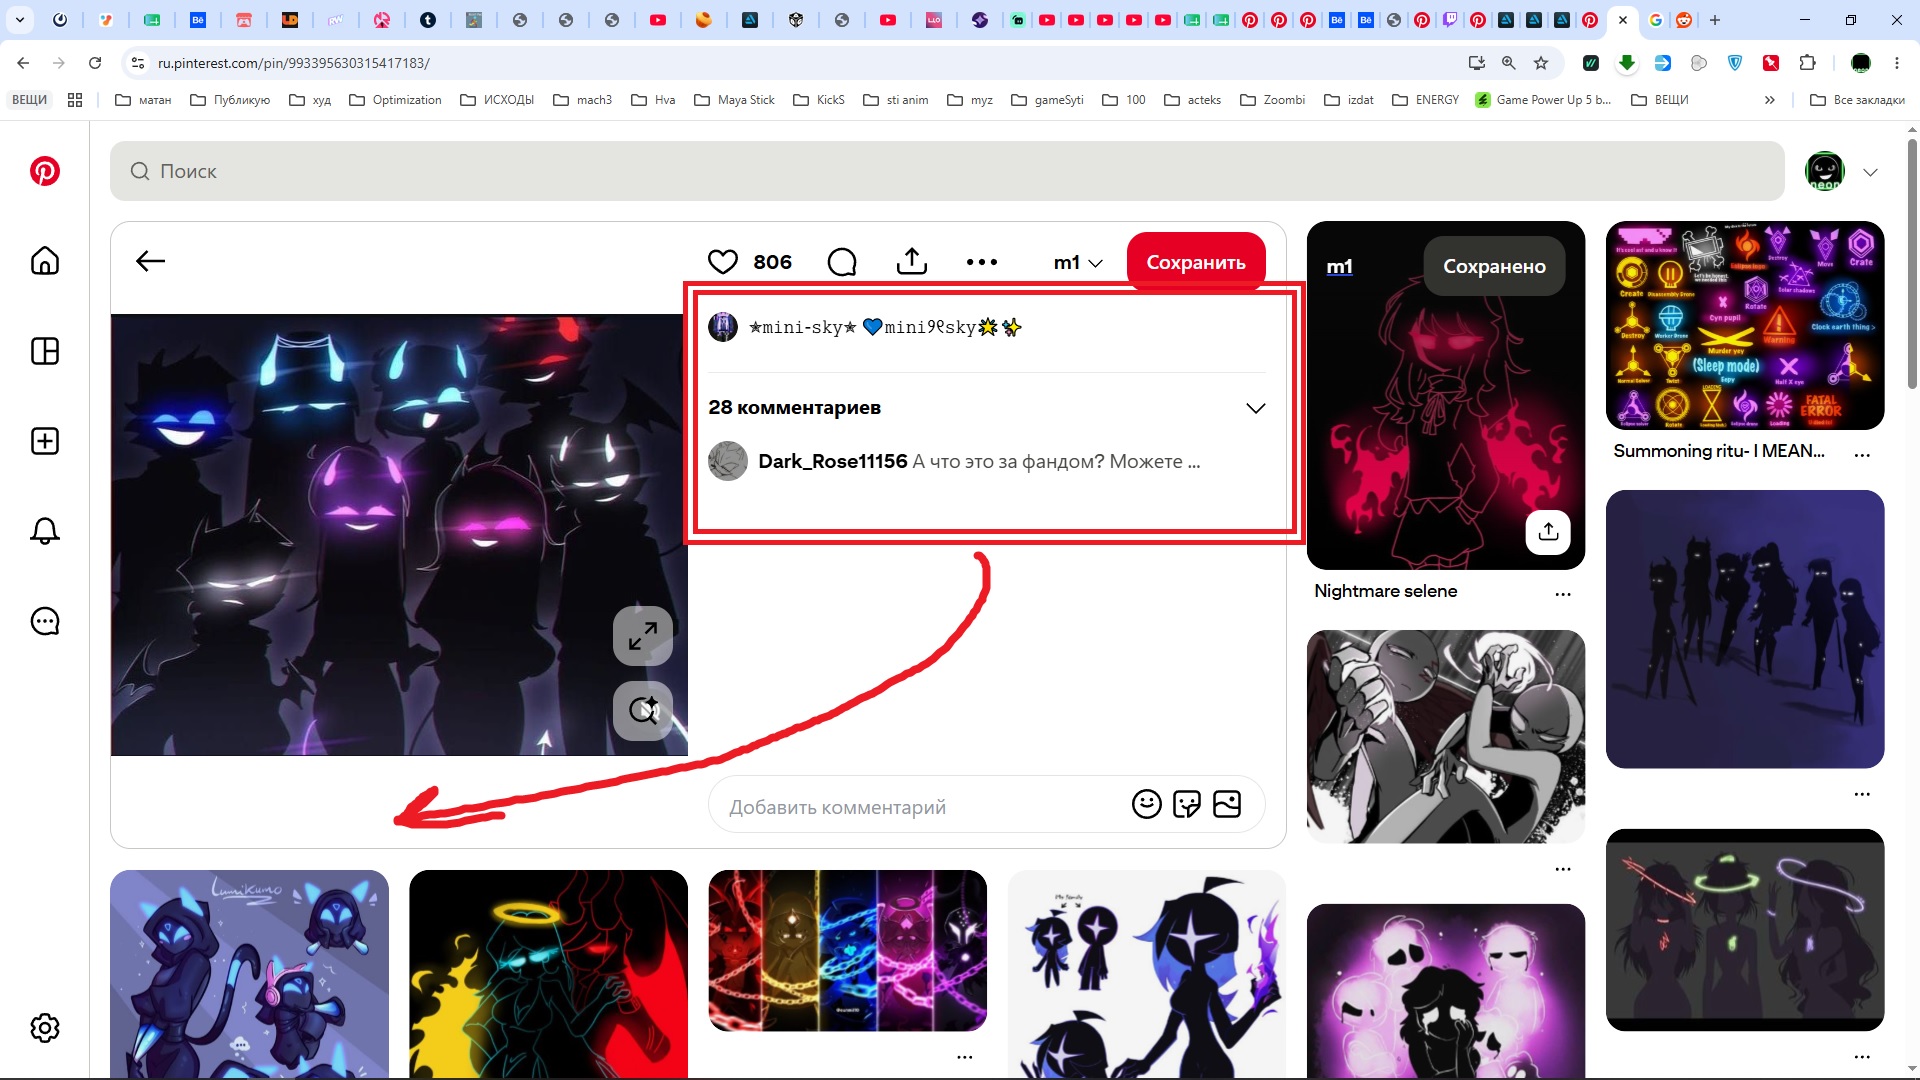This screenshot has width=1920, height=1080.
Task: Open Chrome menu three dots
Action: point(1897,63)
